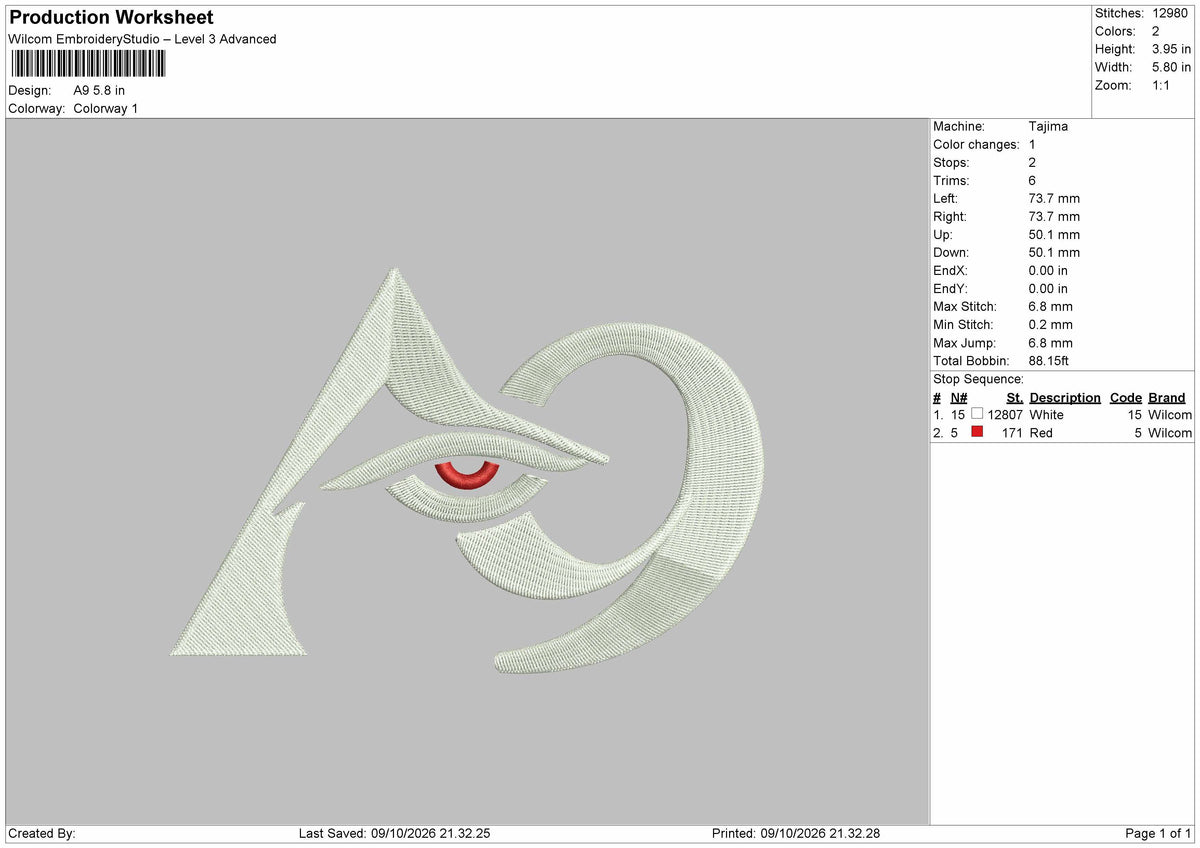Screen dimensions: 1200x848
Task: Click the A9 embroidery design preview
Action: pos(468,470)
